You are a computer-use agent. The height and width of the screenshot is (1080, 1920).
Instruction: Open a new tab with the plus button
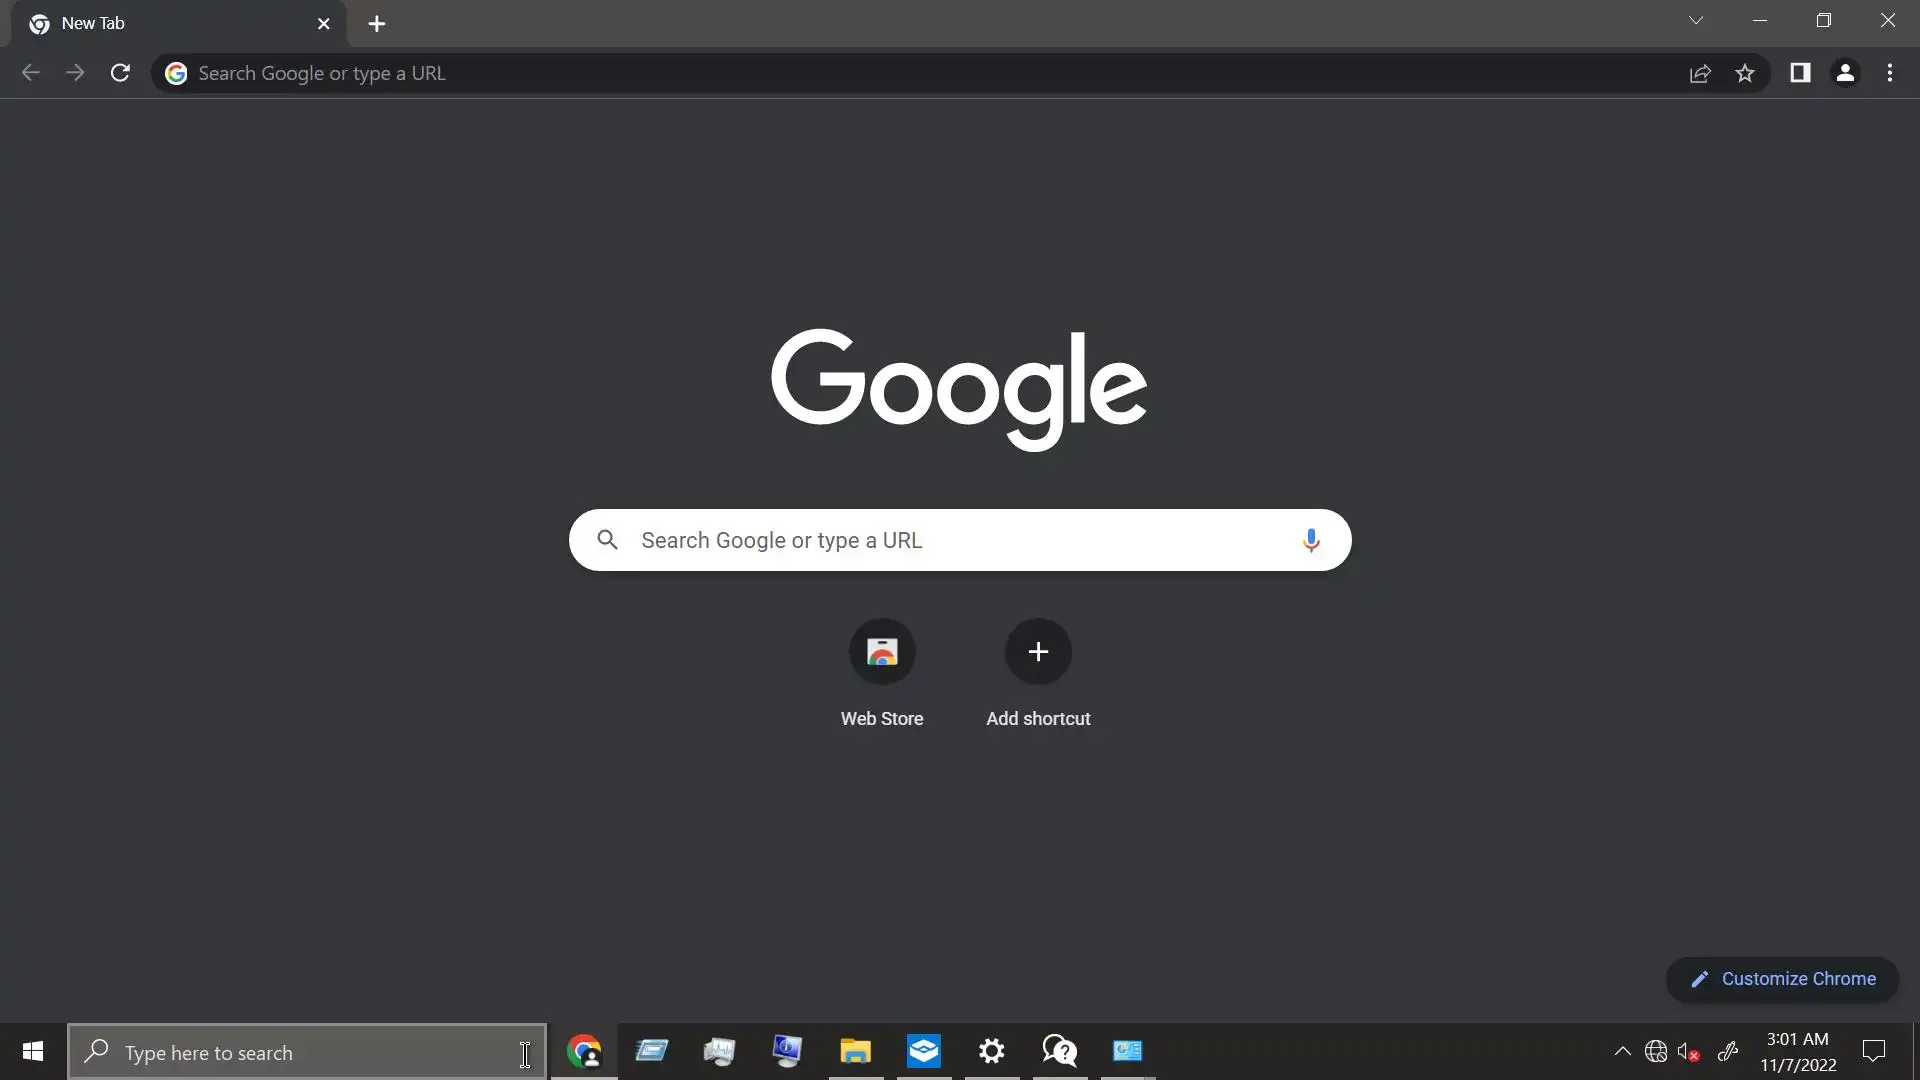[376, 24]
